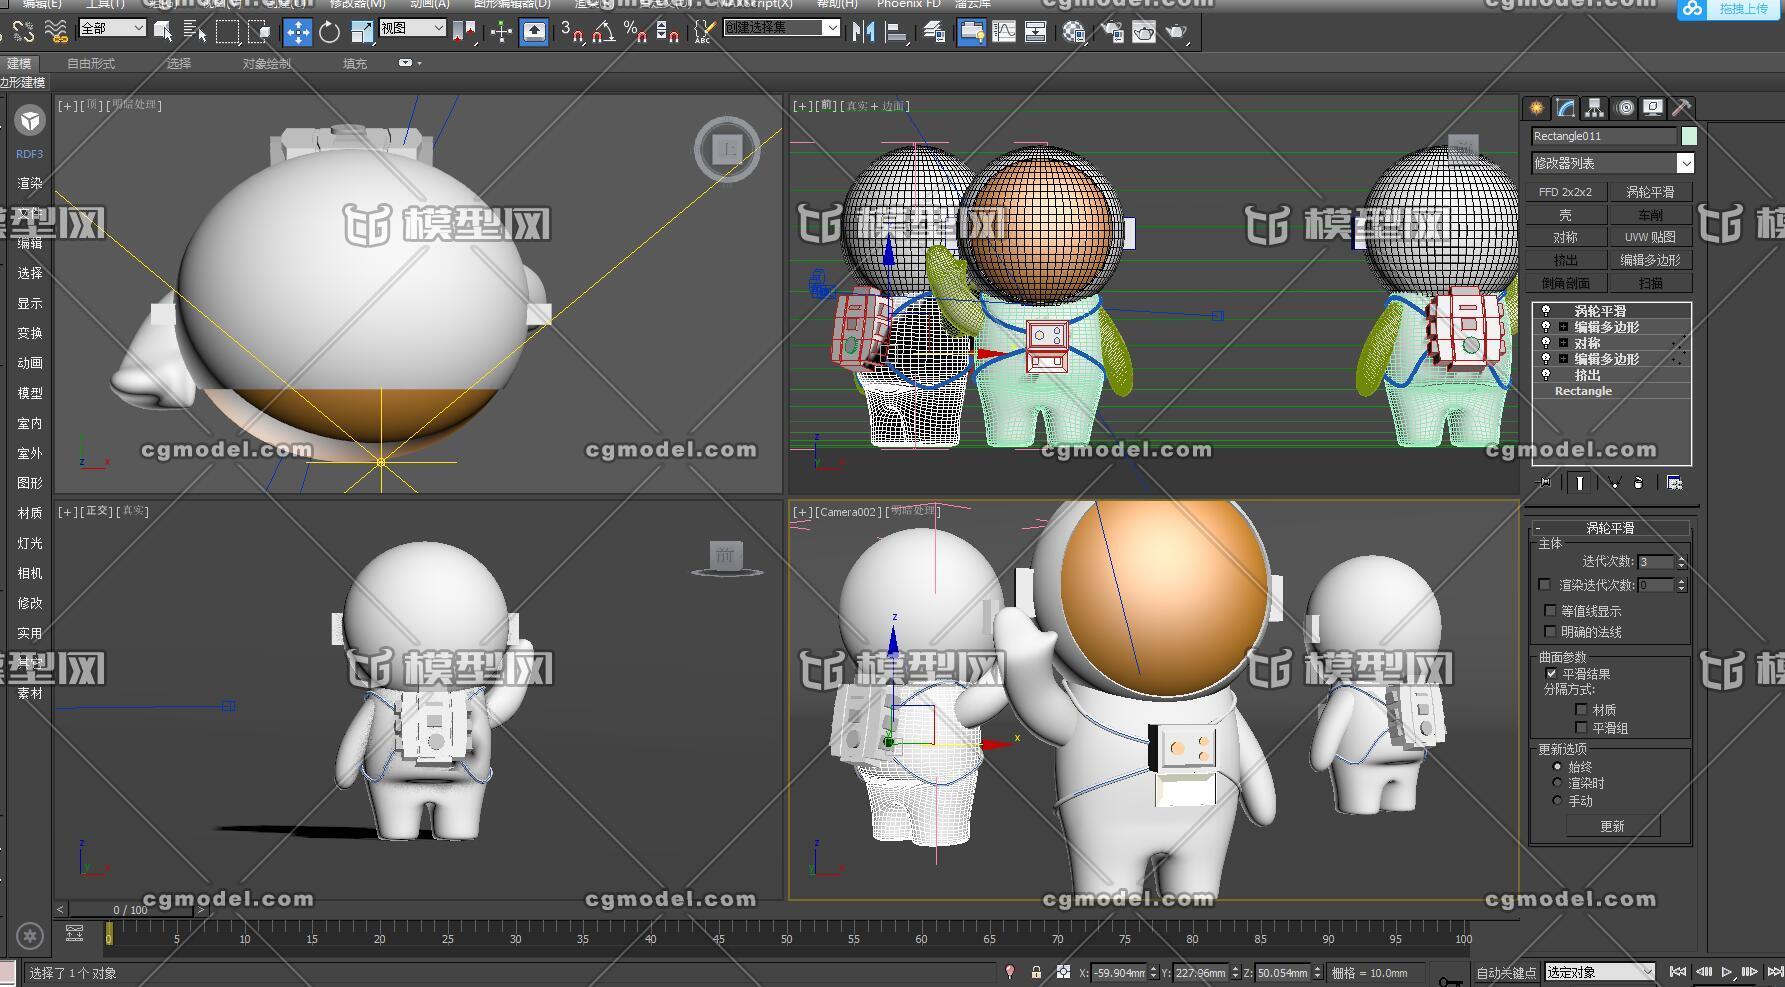The height and width of the screenshot is (987, 1785).
Task: Toggle the Window/Crossing selection icon
Action: (x=260, y=32)
